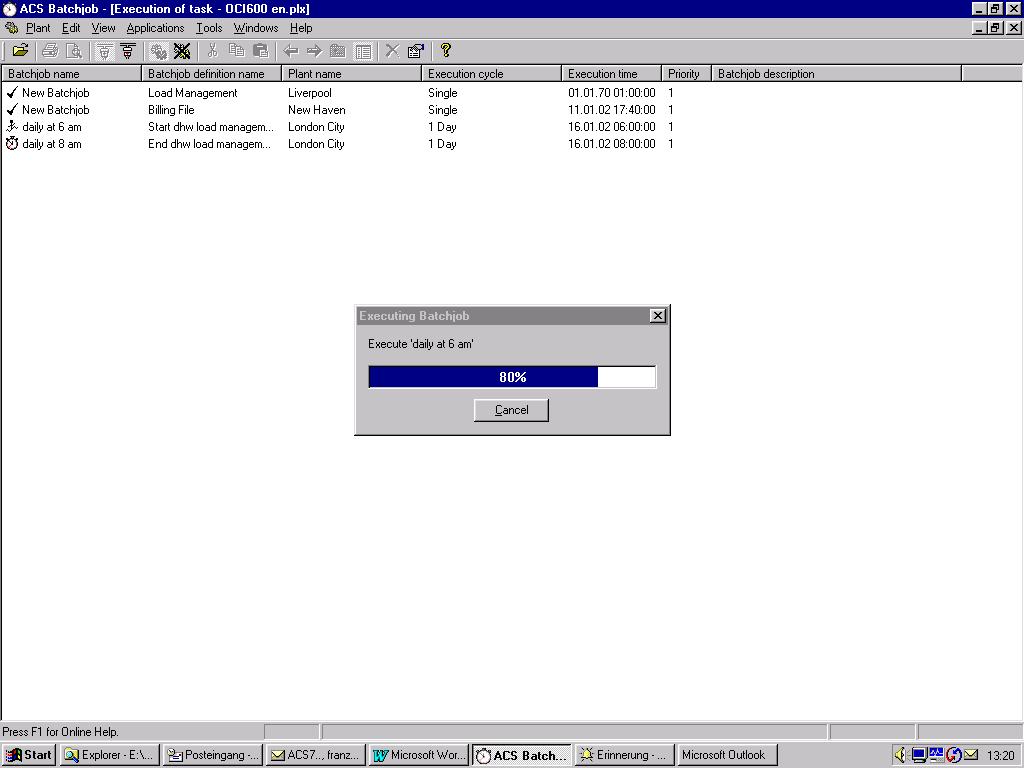Close the Executing Batchjob dialog
The width and height of the screenshot is (1024, 768).
658,315
